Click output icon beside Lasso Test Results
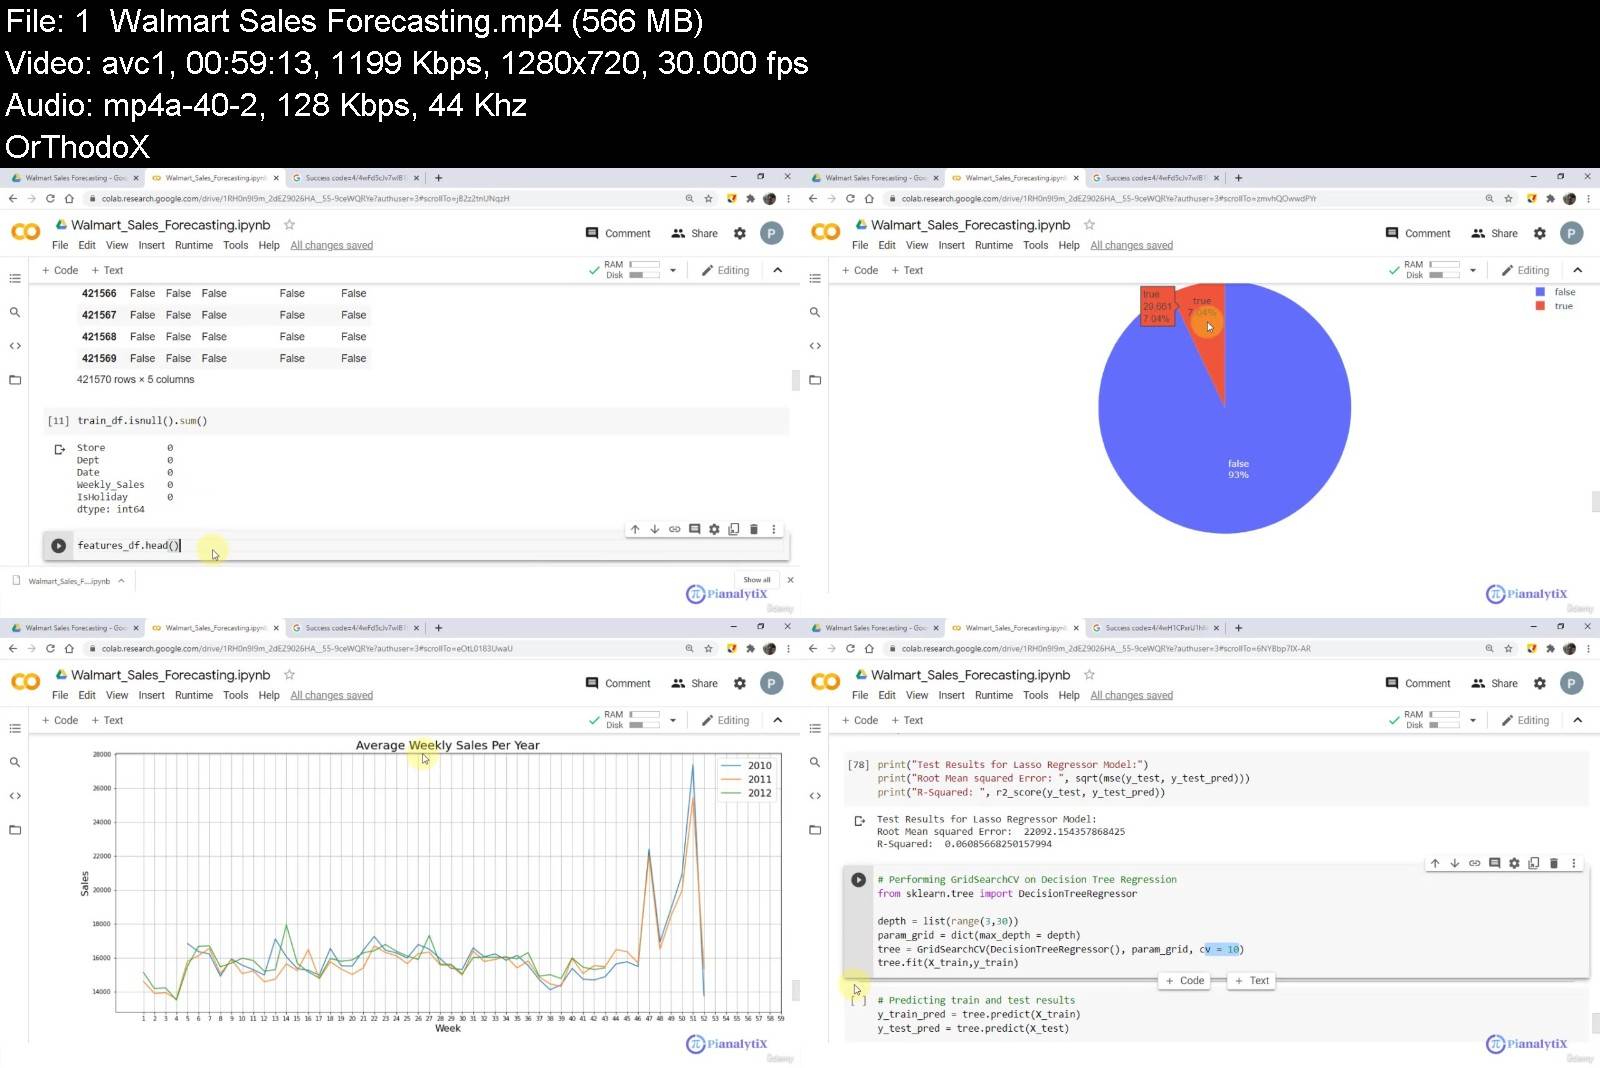Viewport: 1600px width, 1068px height. click(859, 821)
